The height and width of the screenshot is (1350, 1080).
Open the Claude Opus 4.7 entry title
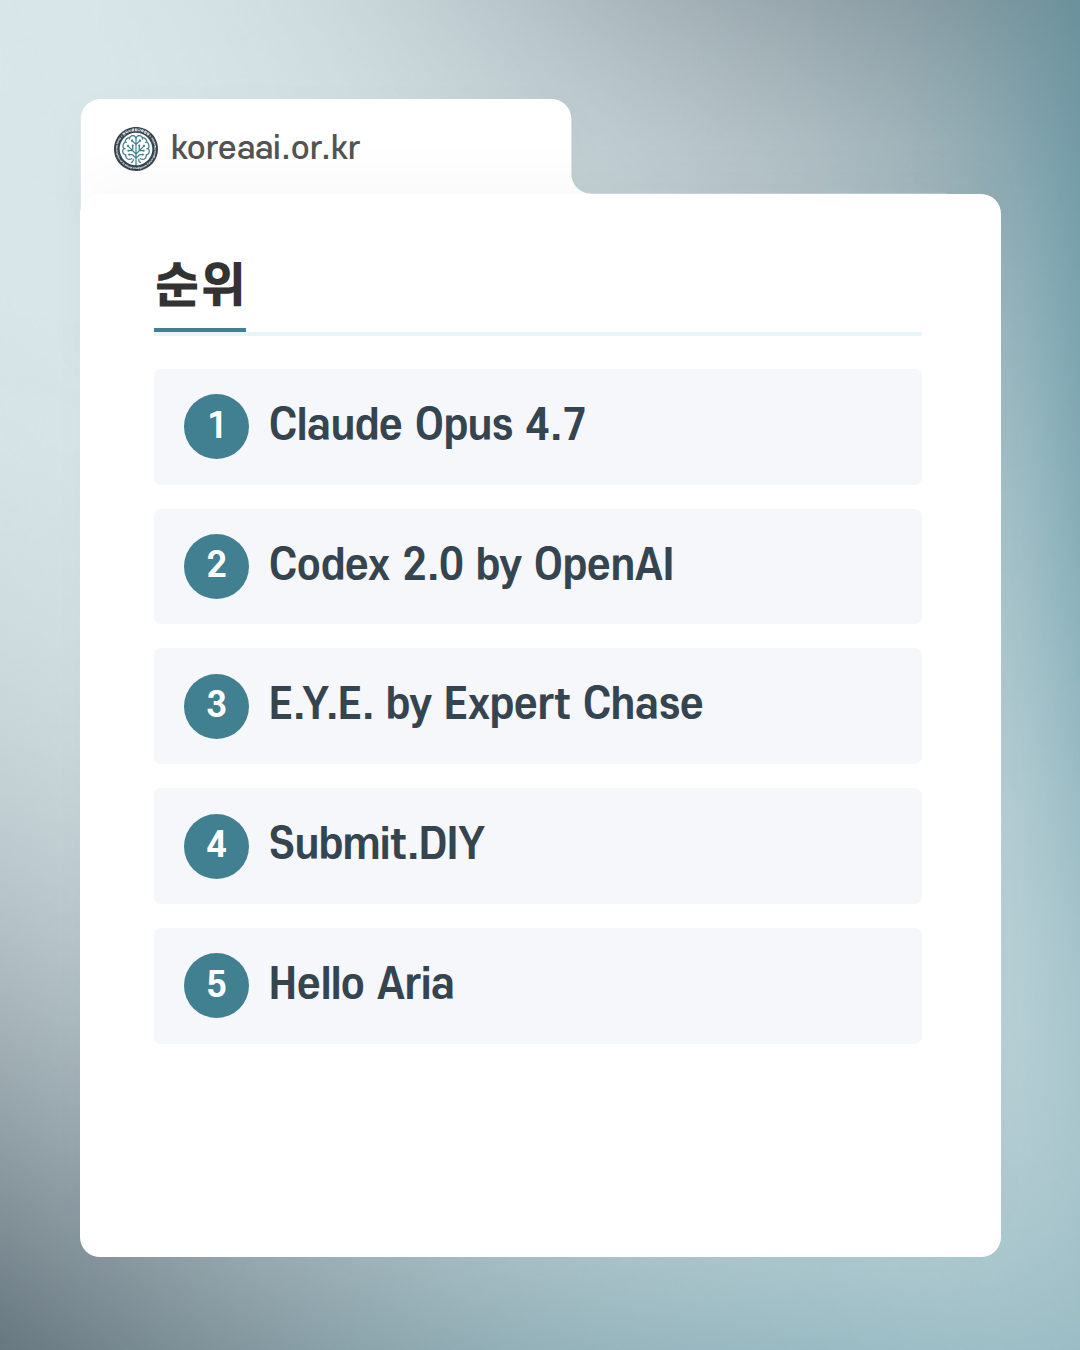427,425
